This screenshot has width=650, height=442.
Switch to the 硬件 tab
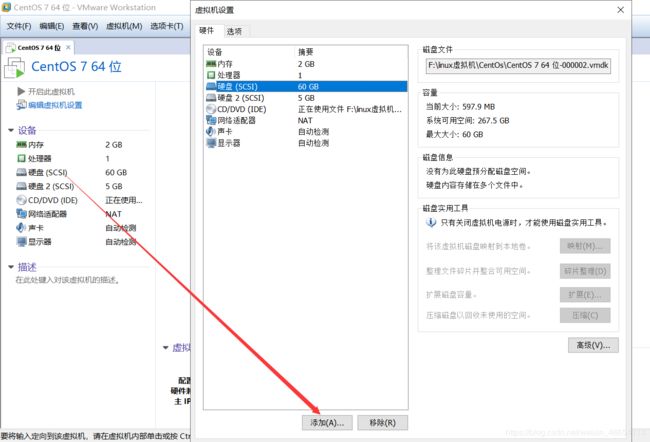click(206, 30)
